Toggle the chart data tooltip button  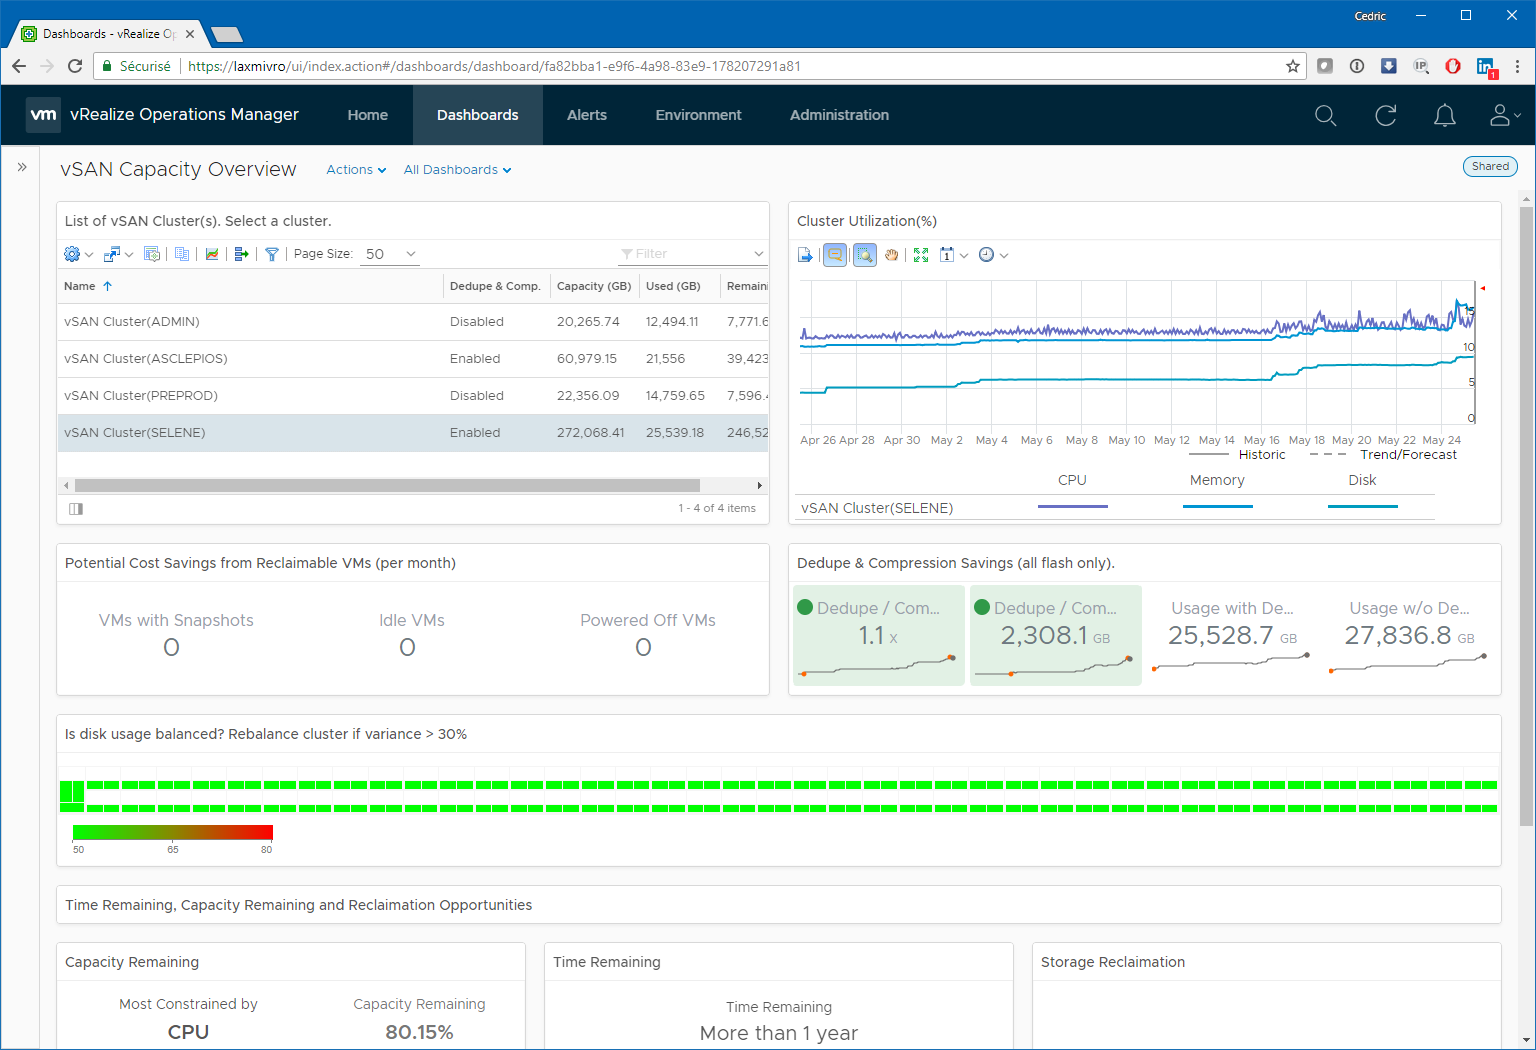tap(834, 255)
